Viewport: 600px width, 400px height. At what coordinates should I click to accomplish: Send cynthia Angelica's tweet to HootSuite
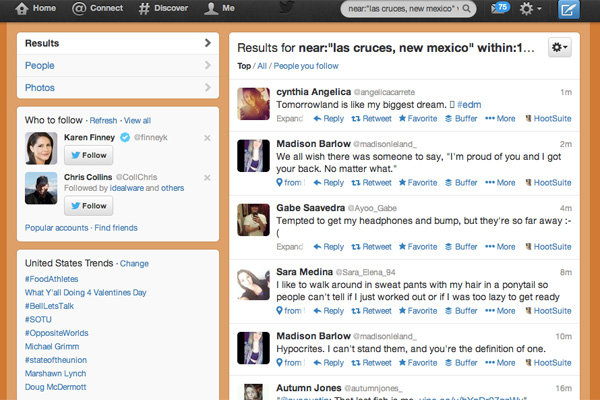(x=548, y=119)
